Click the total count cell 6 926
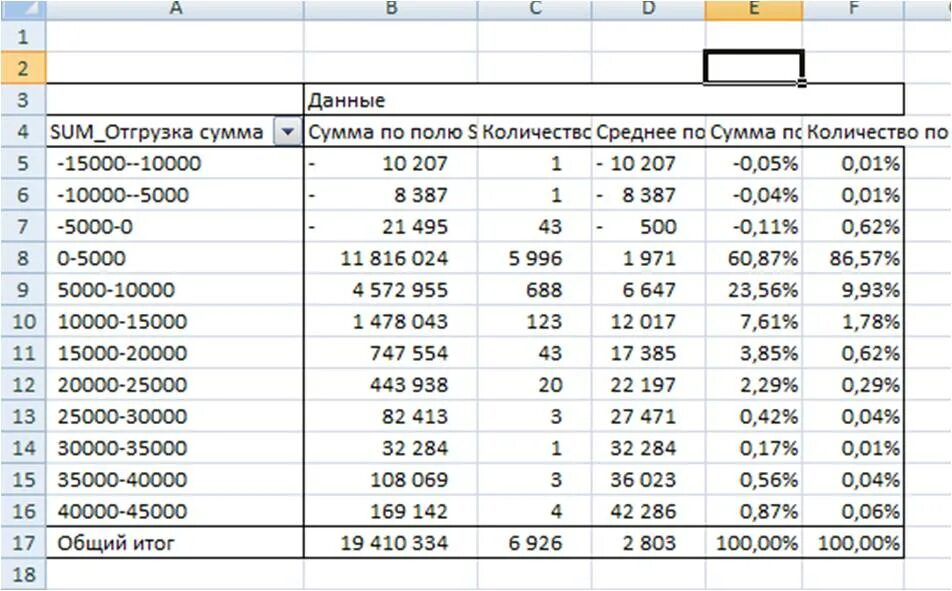This screenshot has height=591, width=952. pyautogui.click(x=534, y=542)
